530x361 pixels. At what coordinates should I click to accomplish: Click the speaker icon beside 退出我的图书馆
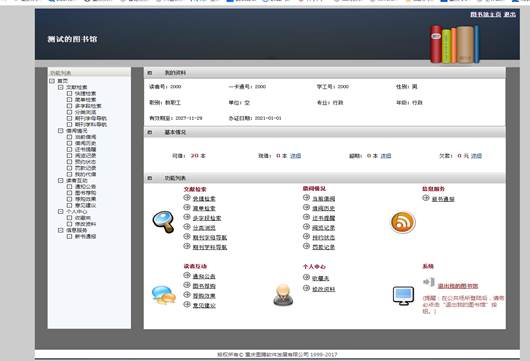coord(429,282)
